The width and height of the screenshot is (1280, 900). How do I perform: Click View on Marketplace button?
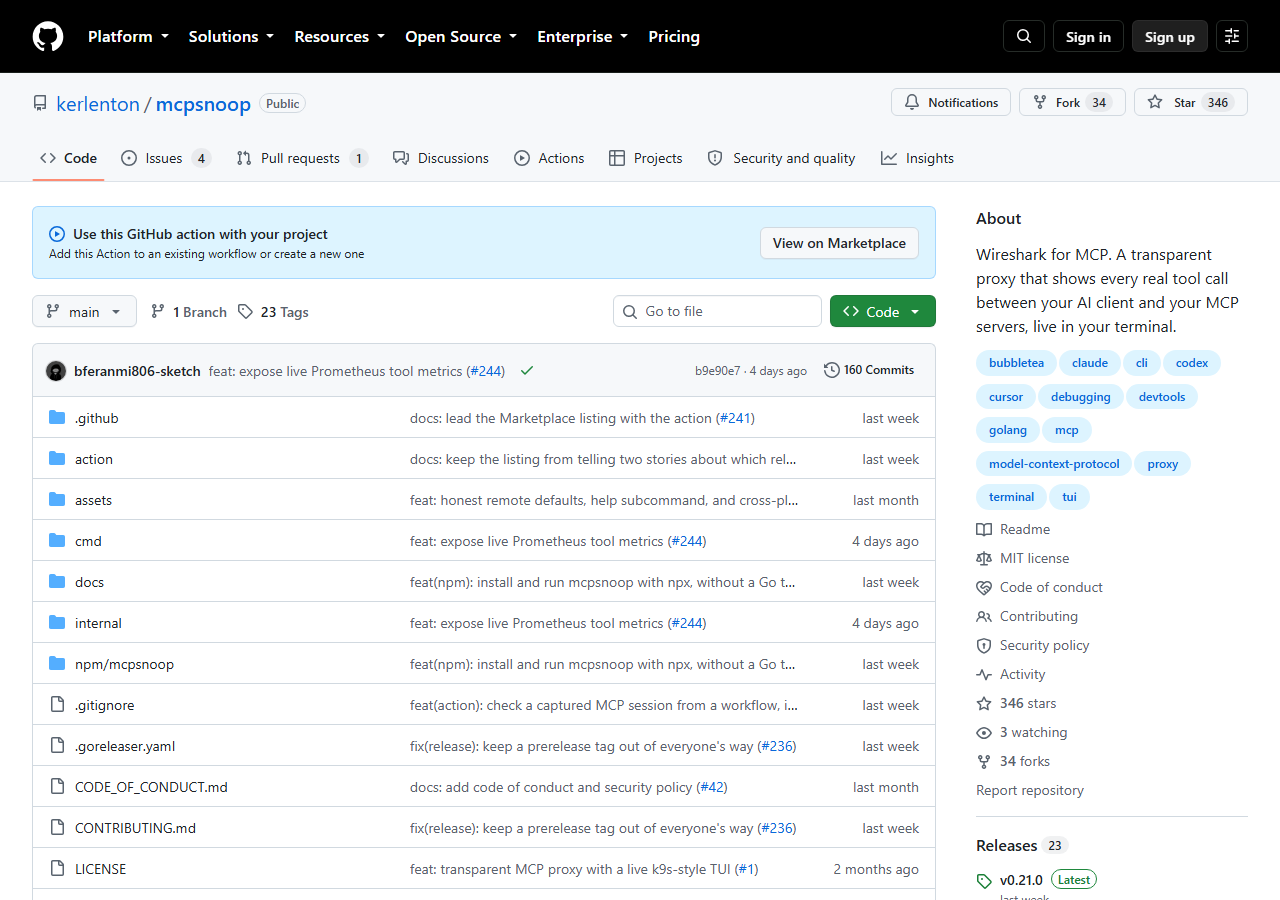pyautogui.click(x=839, y=243)
